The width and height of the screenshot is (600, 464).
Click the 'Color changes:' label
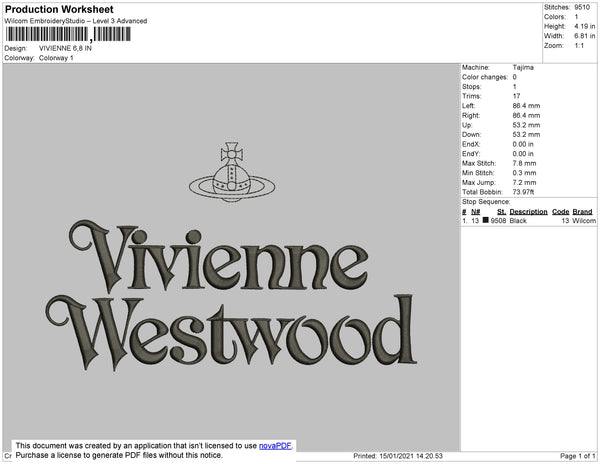click(x=485, y=77)
